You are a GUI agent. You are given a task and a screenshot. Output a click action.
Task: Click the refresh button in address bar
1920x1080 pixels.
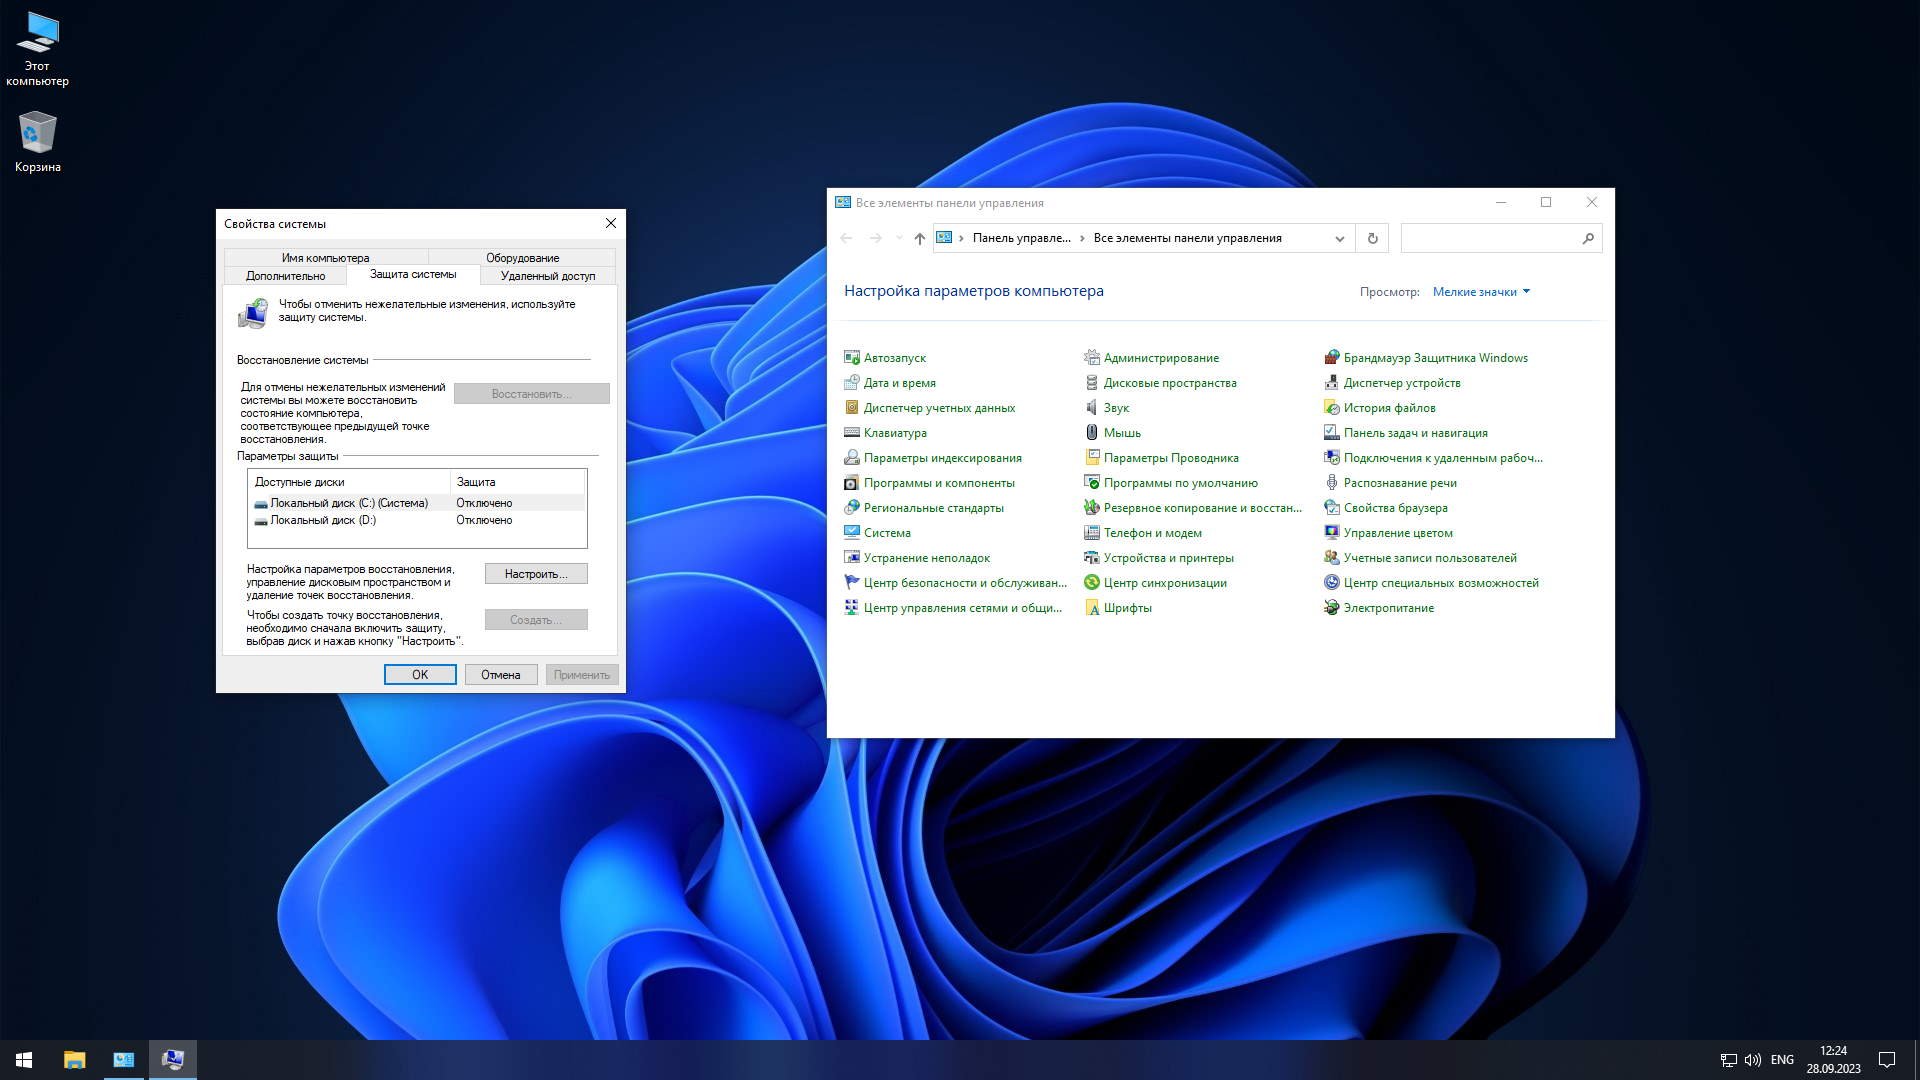1372,238
